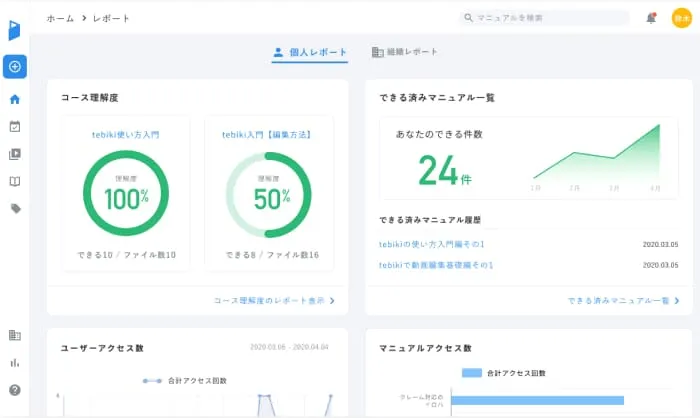Switch to 組織レポート tab
This screenshot has width=700, height=418.
click(404, 52)
